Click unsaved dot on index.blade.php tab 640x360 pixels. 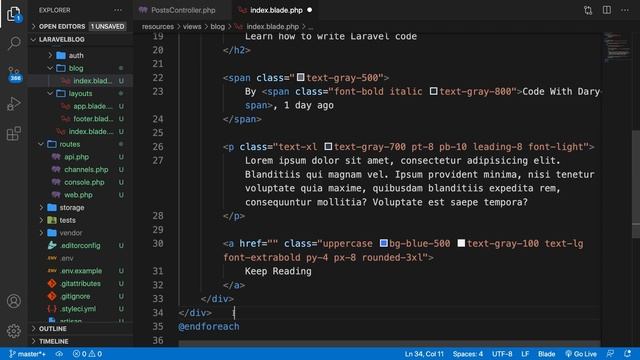[x=310, y=10]
